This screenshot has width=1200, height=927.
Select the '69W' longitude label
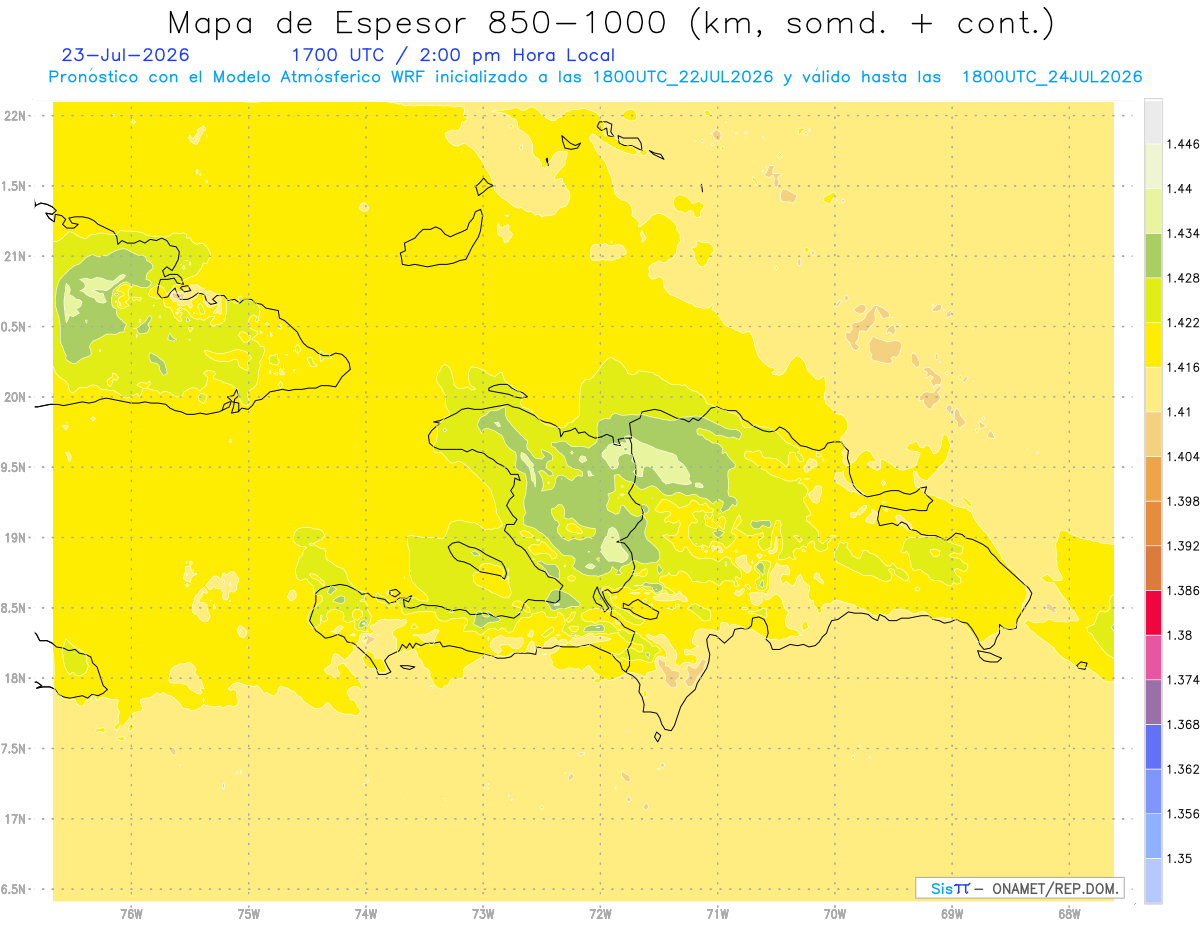(x=952, y=914)
